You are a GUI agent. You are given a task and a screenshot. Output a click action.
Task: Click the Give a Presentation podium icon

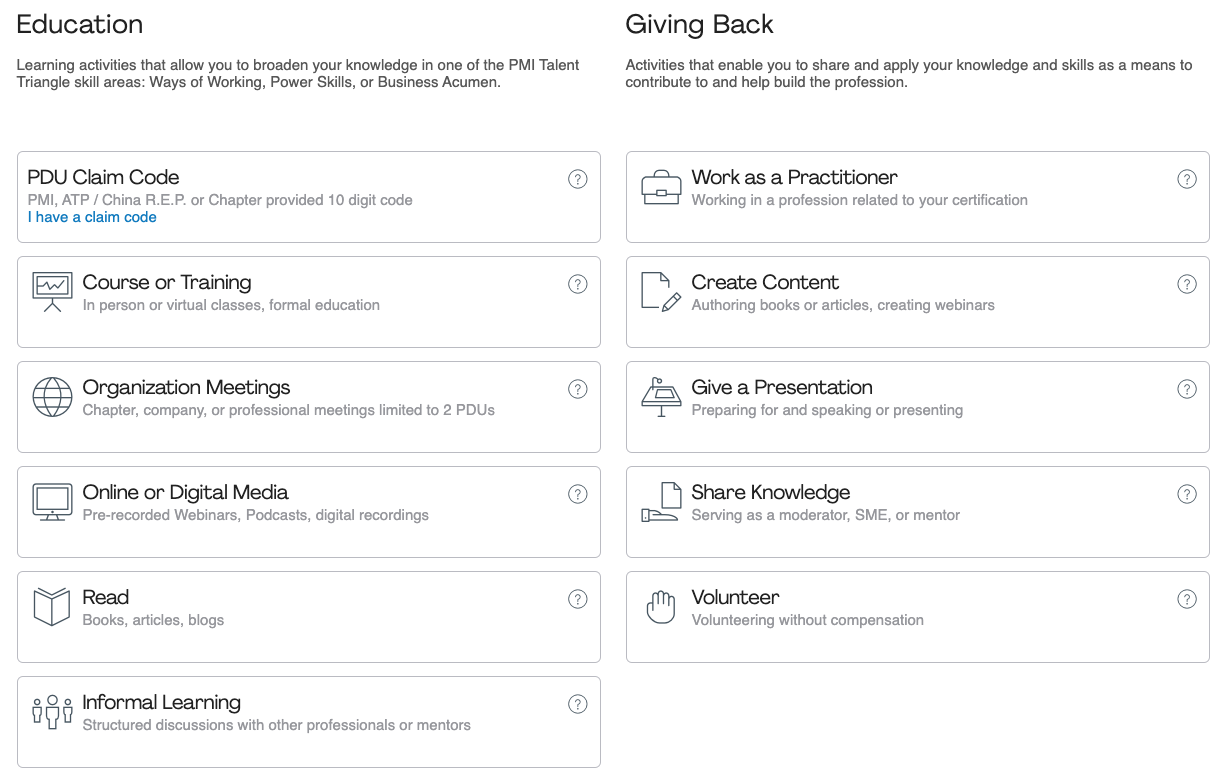pos(661,397)
